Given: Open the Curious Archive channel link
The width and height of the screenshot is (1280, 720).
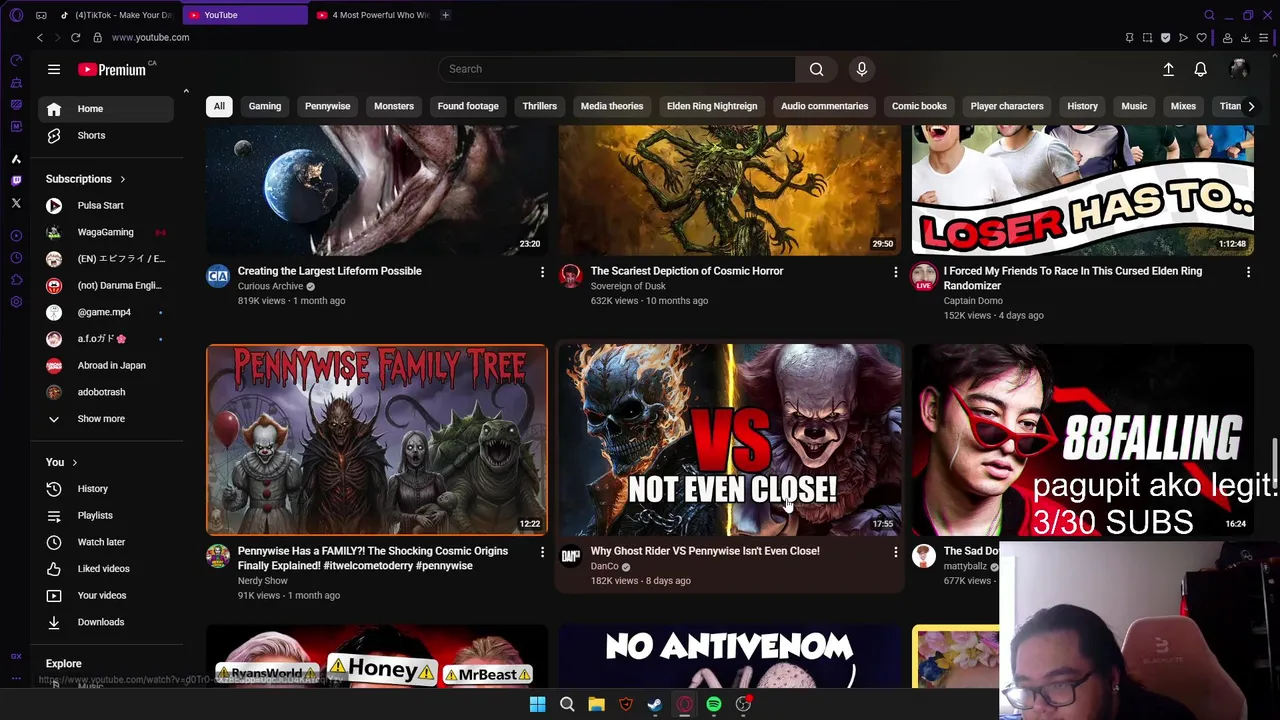Looking at the screenshot, I should click(x=270, y=286).
